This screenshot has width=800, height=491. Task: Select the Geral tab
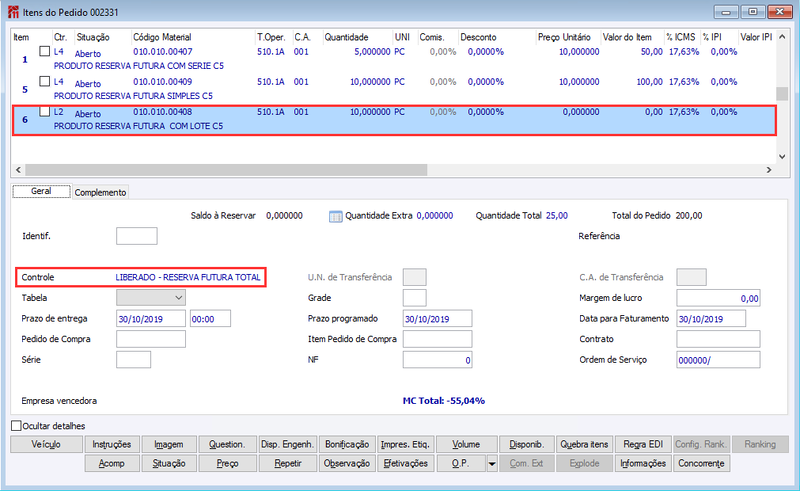[x=41, y=191]
